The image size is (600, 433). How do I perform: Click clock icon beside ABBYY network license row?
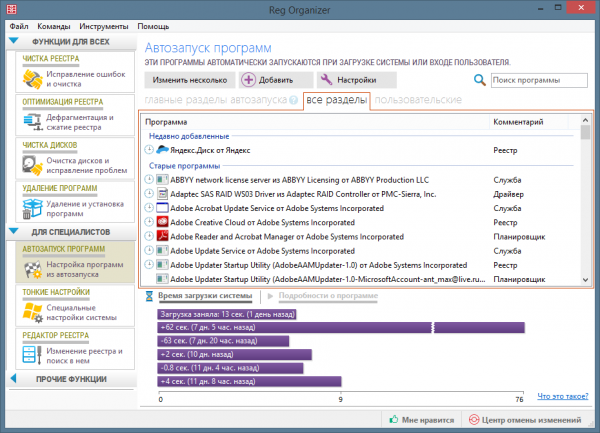coord(149,179)
